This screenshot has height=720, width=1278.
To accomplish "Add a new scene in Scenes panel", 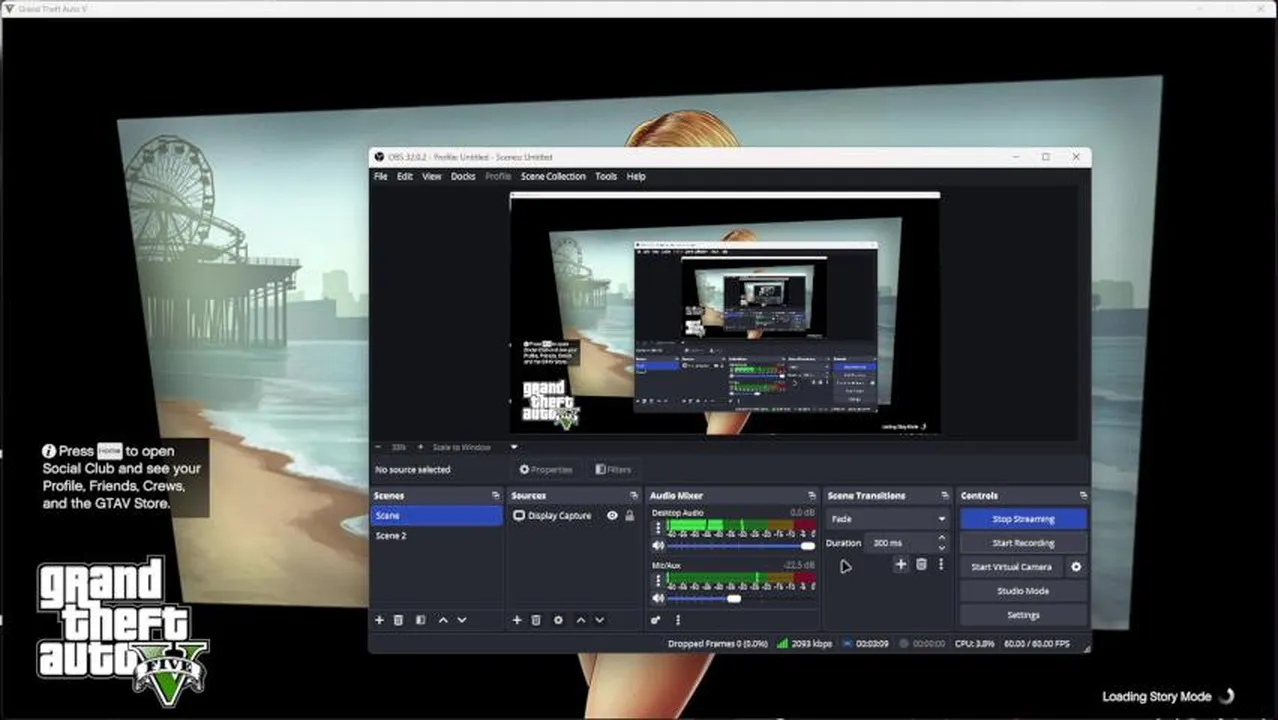I will tap(379, 620).
